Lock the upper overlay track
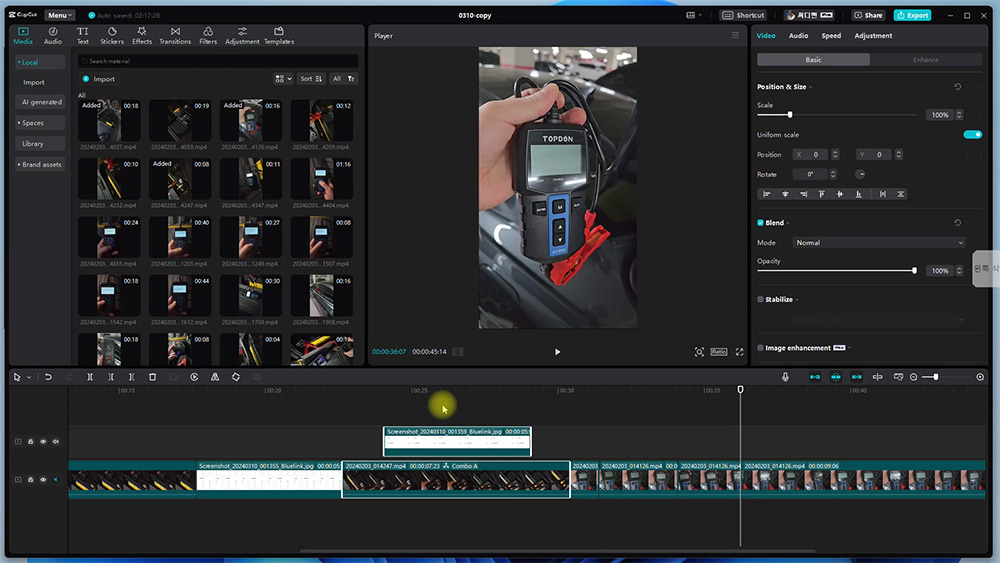Image resolution: width=1000 pixels, height=563 pixels. [x=30, y=441]
